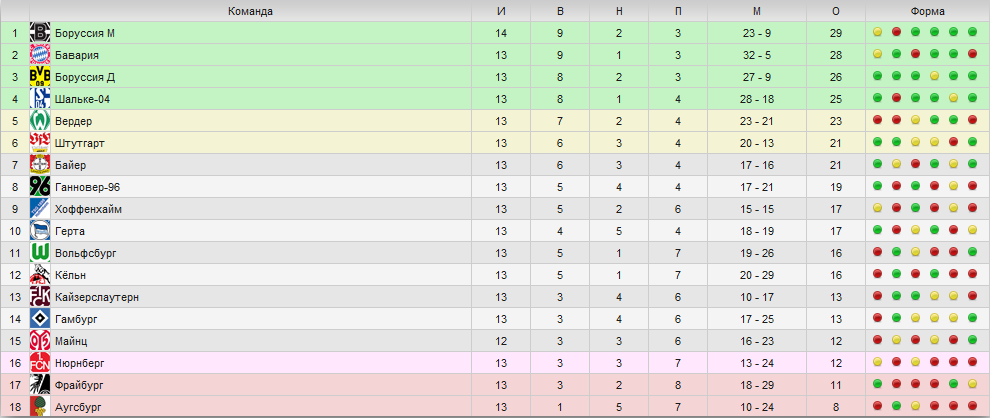Open the Штутгарт team link
990x418 pixels.
(80, 143)
